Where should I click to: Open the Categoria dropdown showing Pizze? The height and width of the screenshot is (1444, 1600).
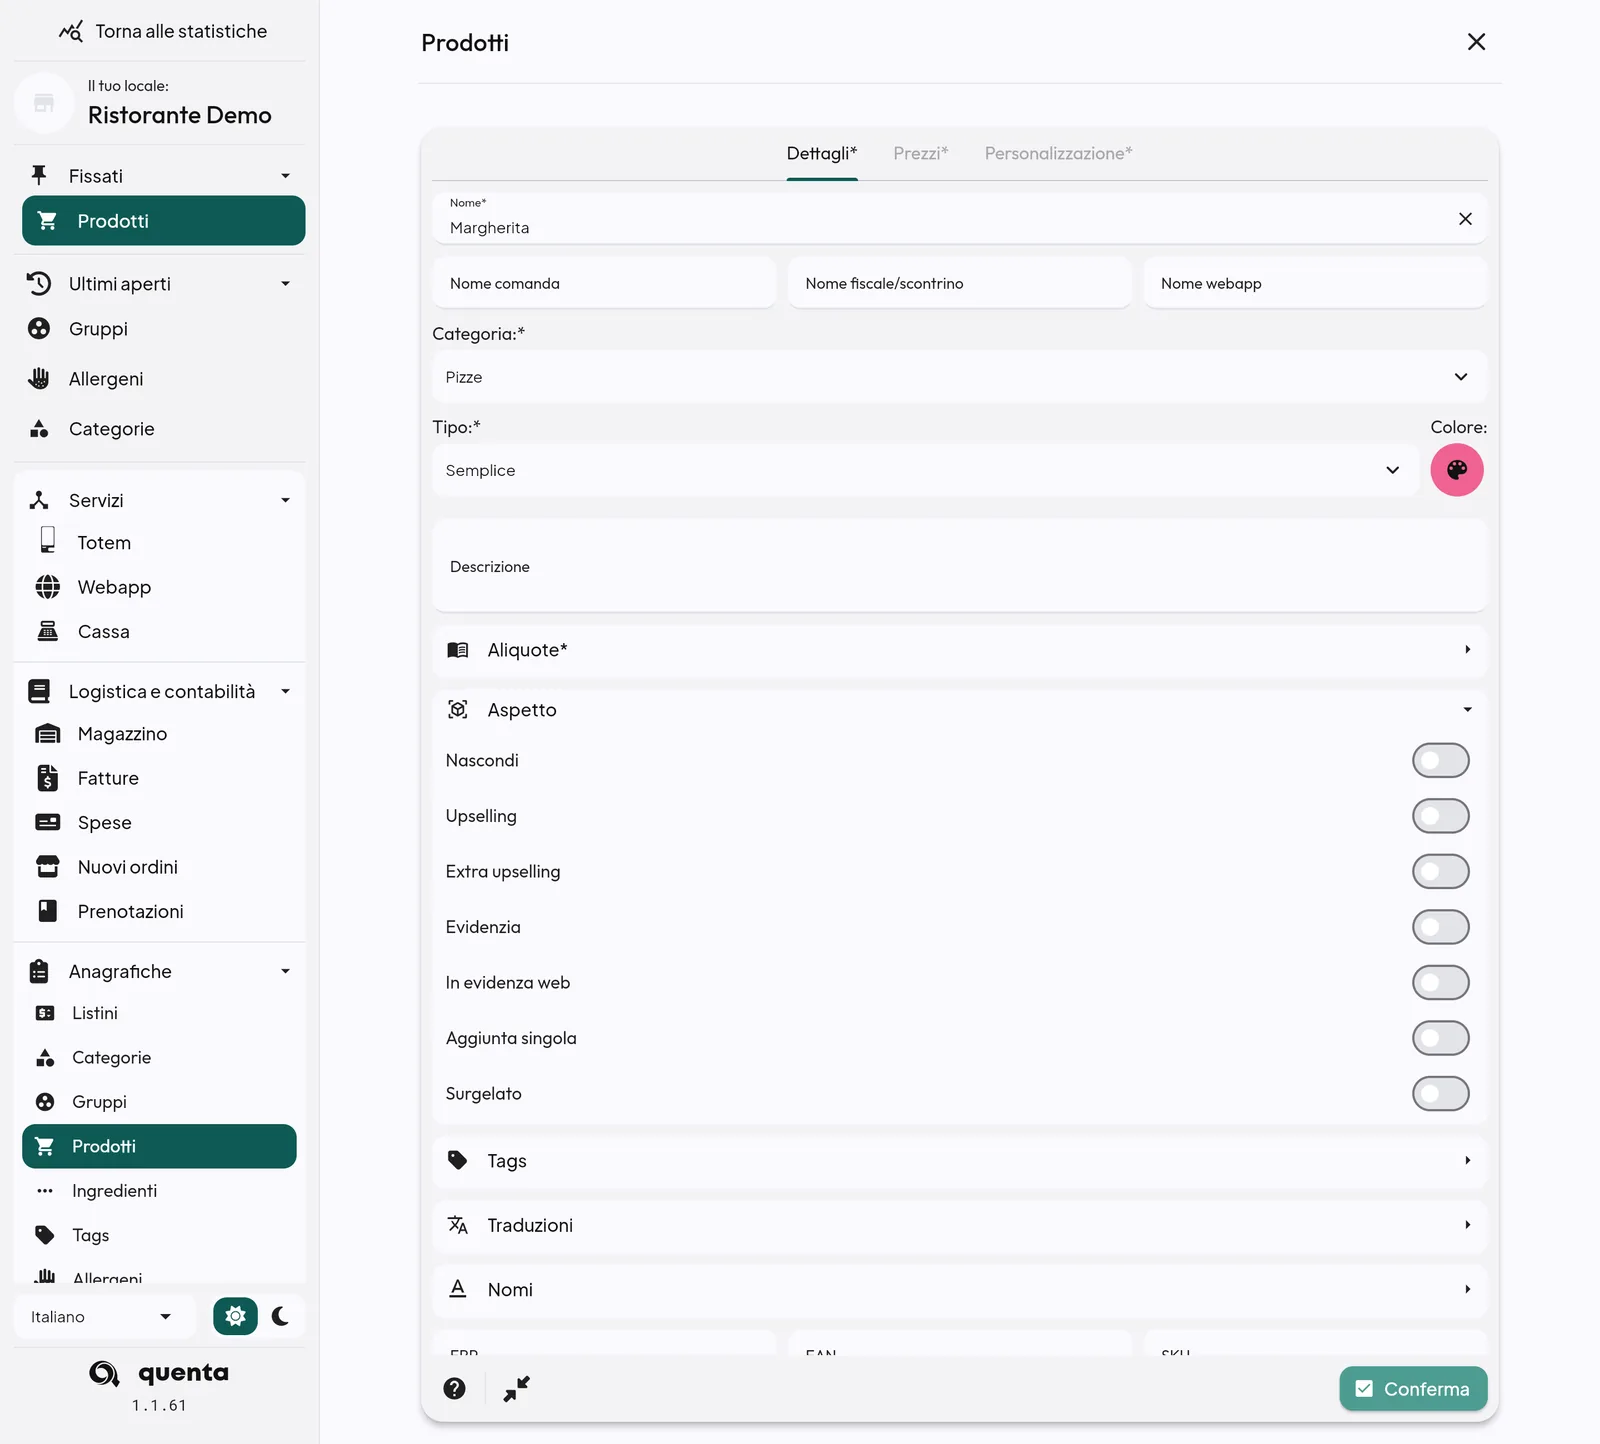tap(959, 377)
